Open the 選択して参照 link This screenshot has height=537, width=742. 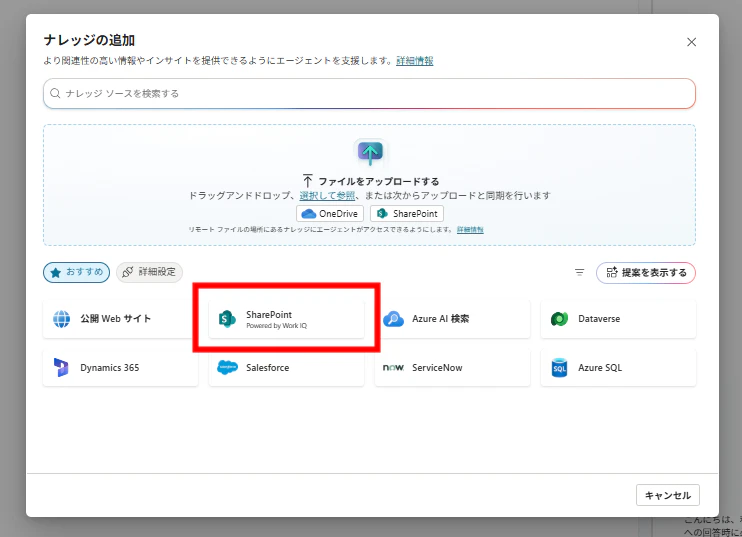pos(327,195)
